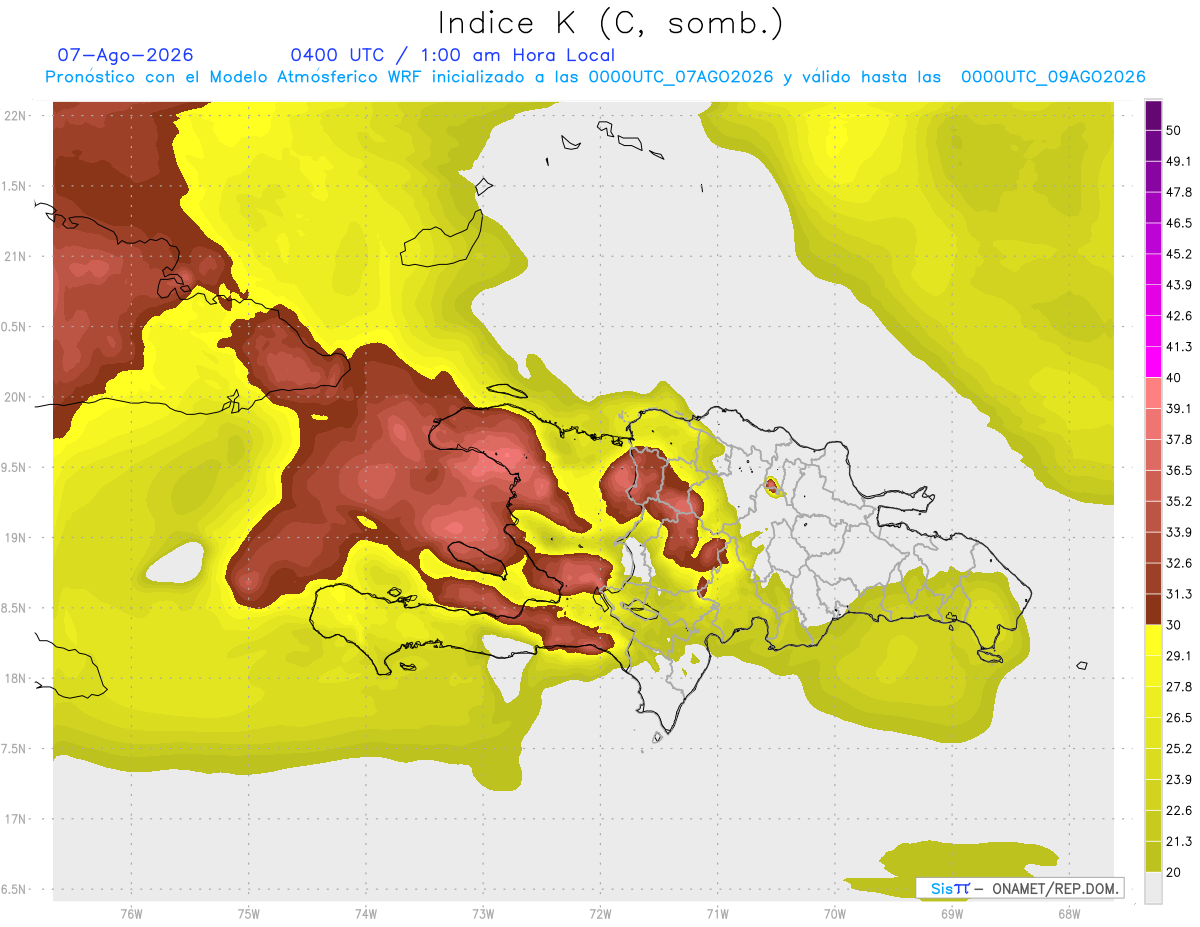
Task: Click the dark purple swatch above the 50 mark
Action: click(x=1154, y=115)
